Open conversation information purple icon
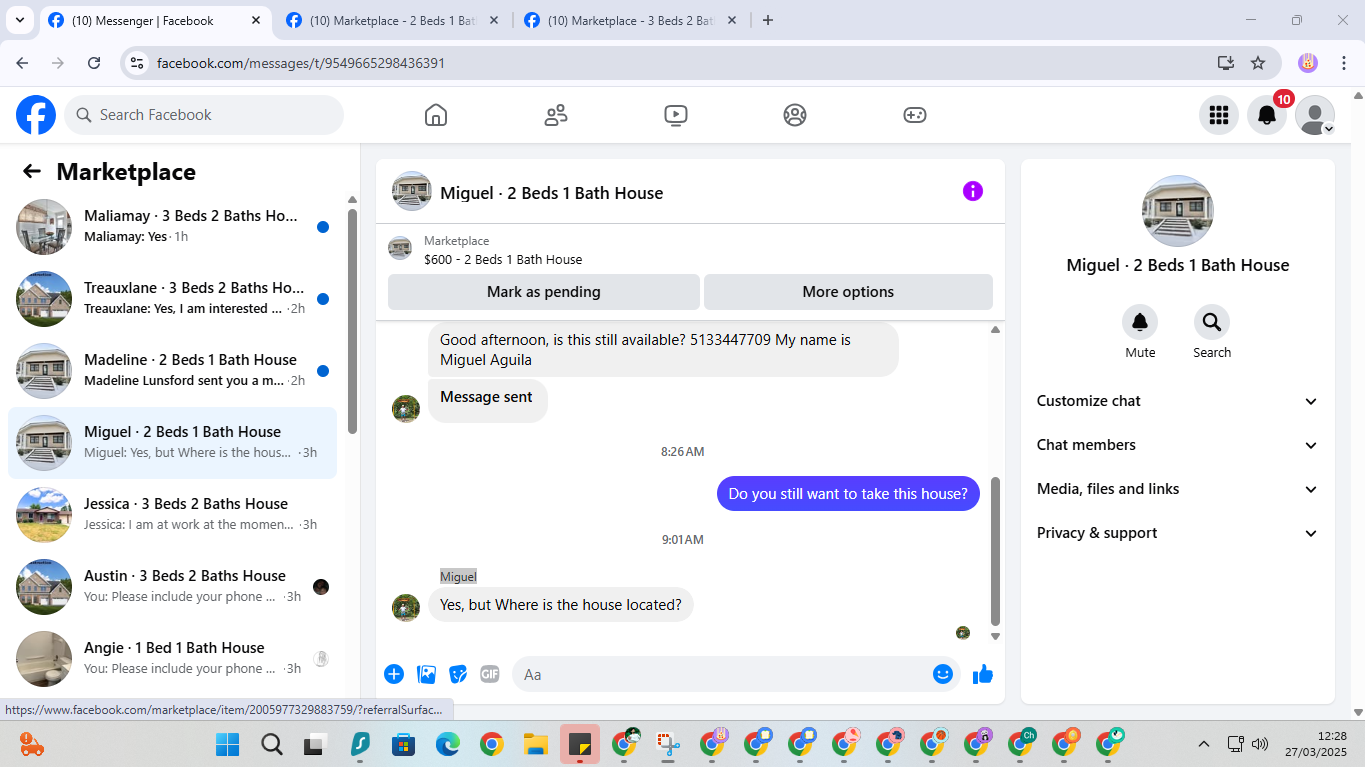Screen dimensions: 1365x767 [973, 191]
